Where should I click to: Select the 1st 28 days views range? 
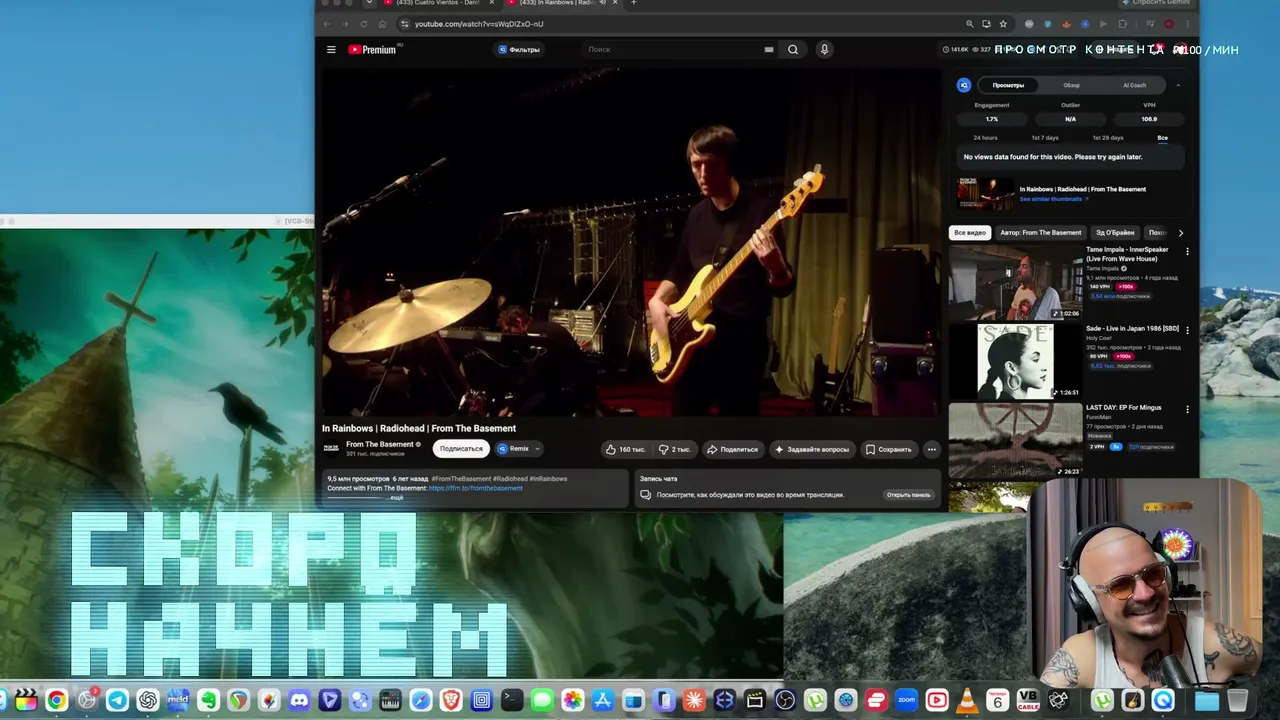pyautogui.click(x=1108, y=138)
